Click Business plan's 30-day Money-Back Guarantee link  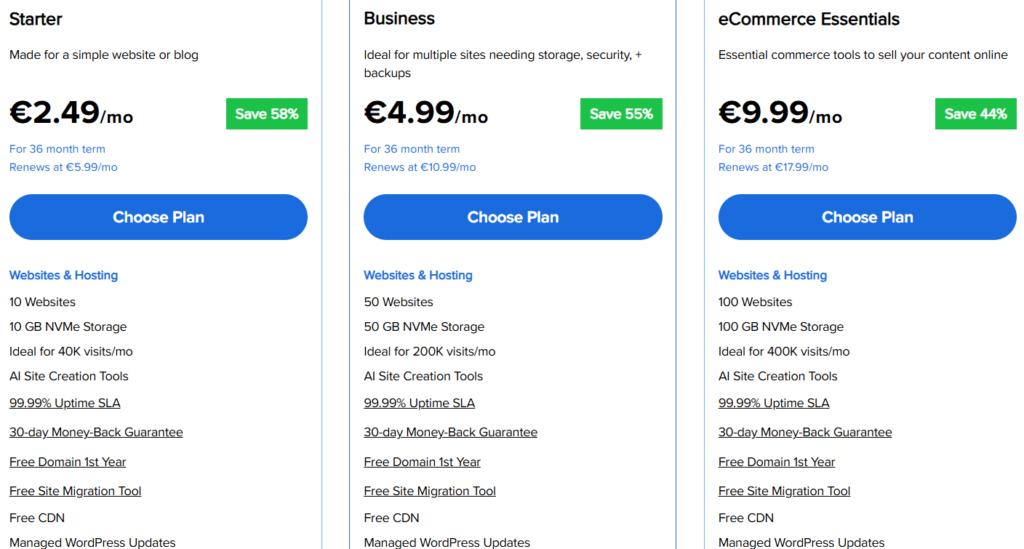point(450,432)
